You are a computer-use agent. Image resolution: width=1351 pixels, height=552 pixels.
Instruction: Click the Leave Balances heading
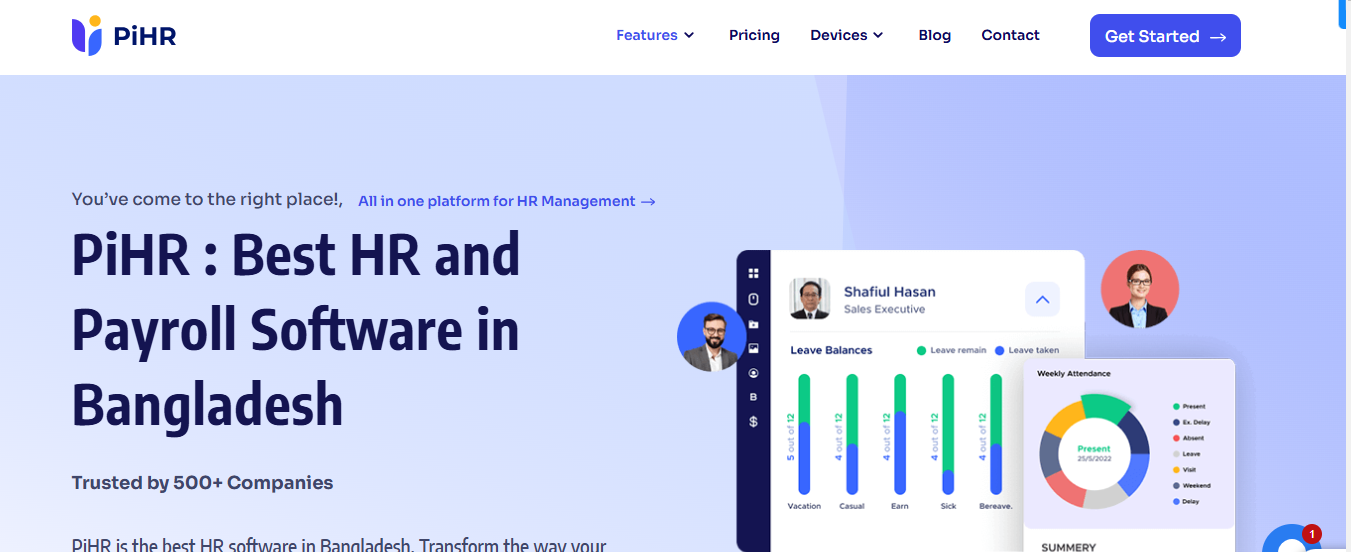coord(831,350)
